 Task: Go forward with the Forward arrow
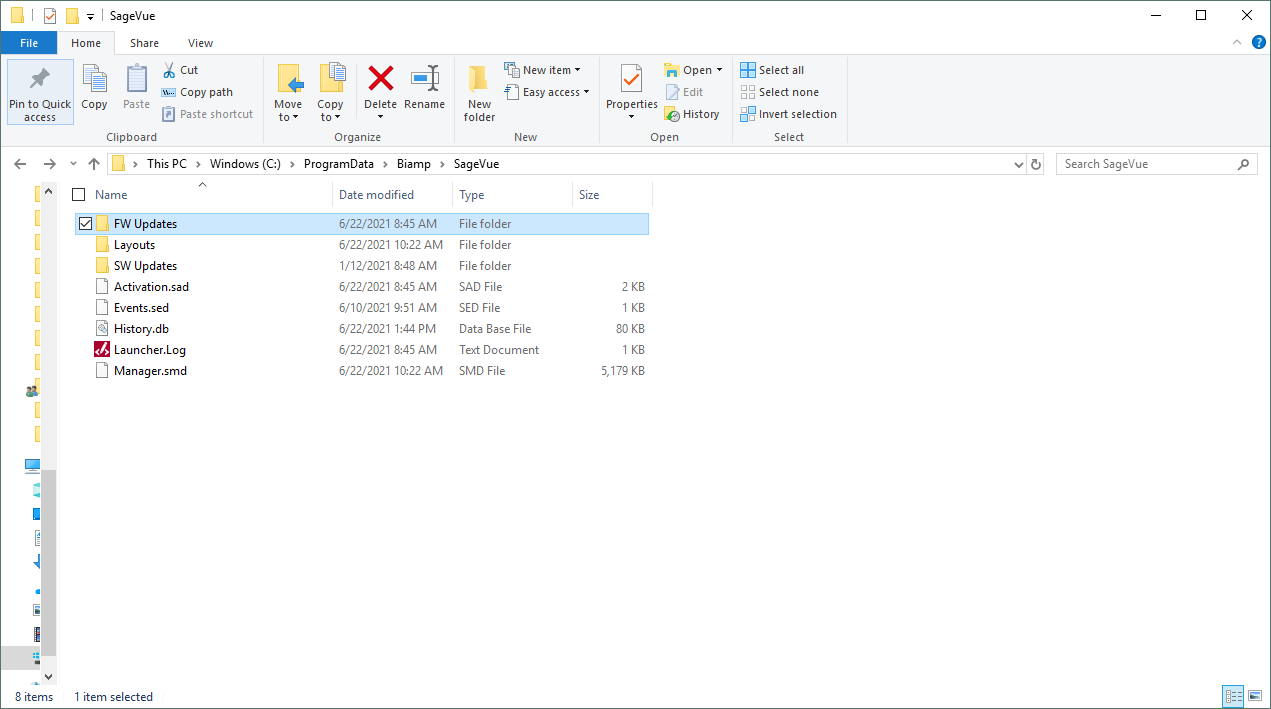coord(49,164)
